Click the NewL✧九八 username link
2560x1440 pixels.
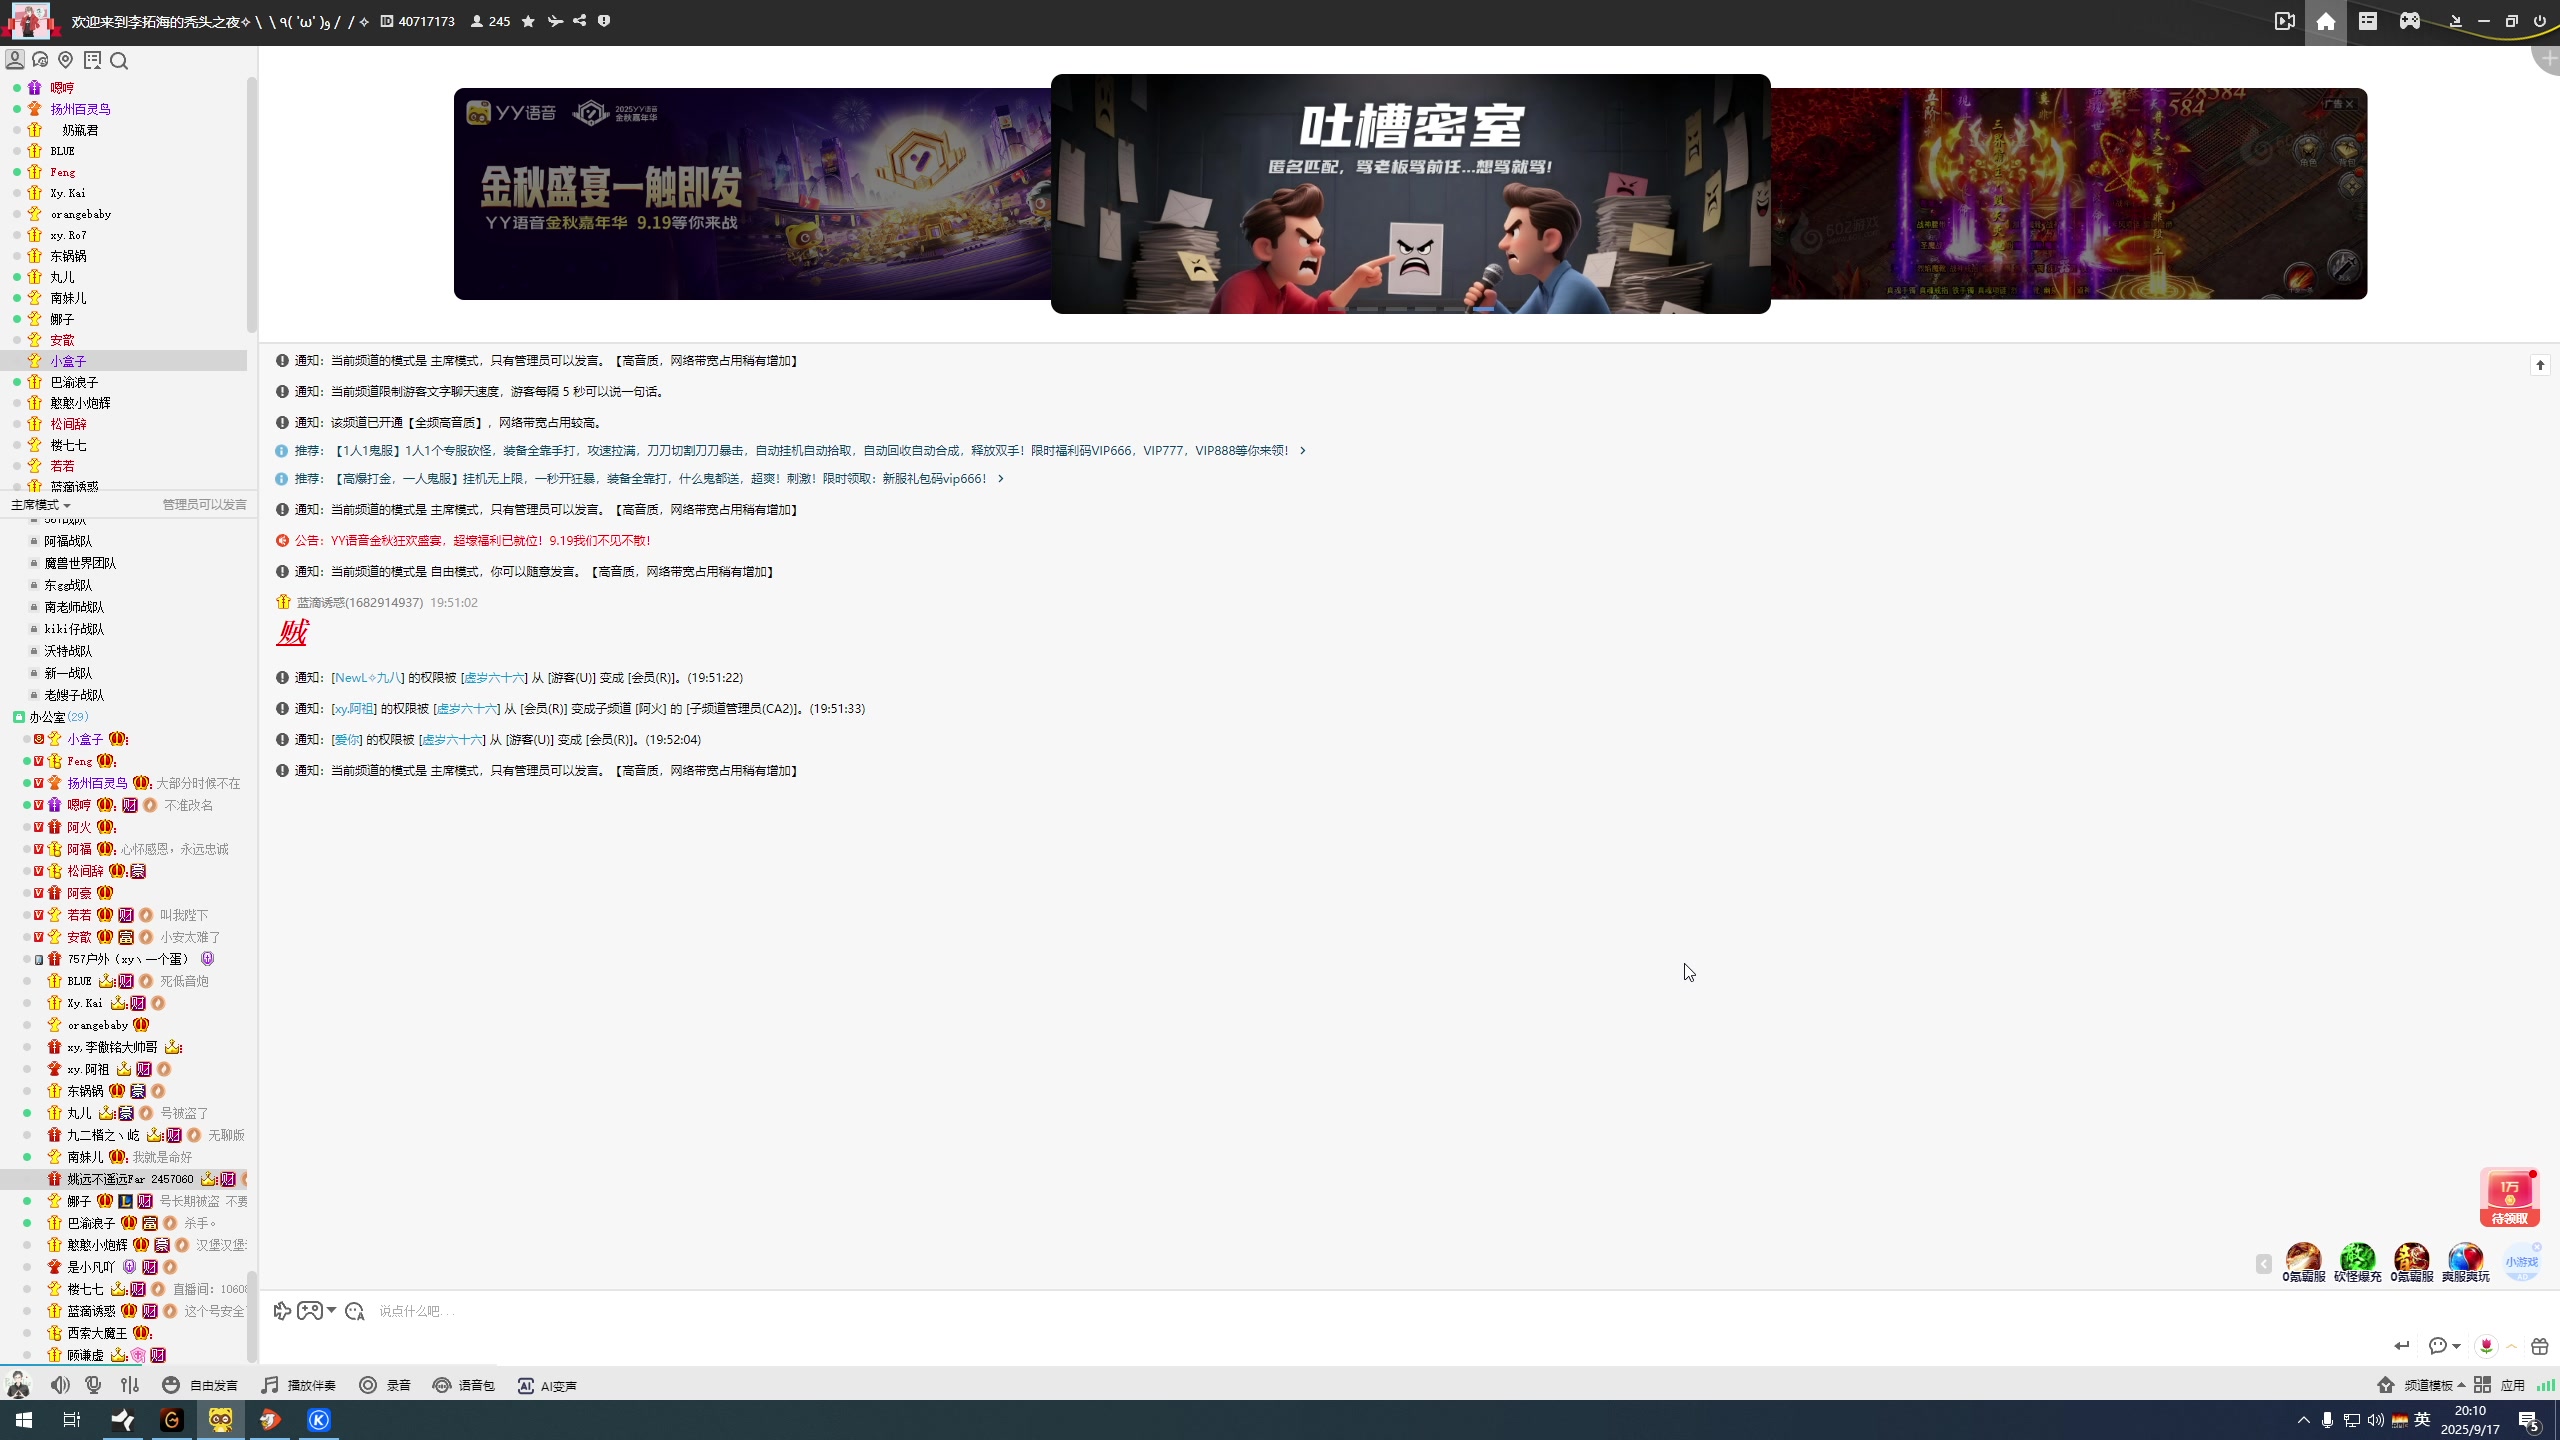pyautogui.click(x=367, y=678)
